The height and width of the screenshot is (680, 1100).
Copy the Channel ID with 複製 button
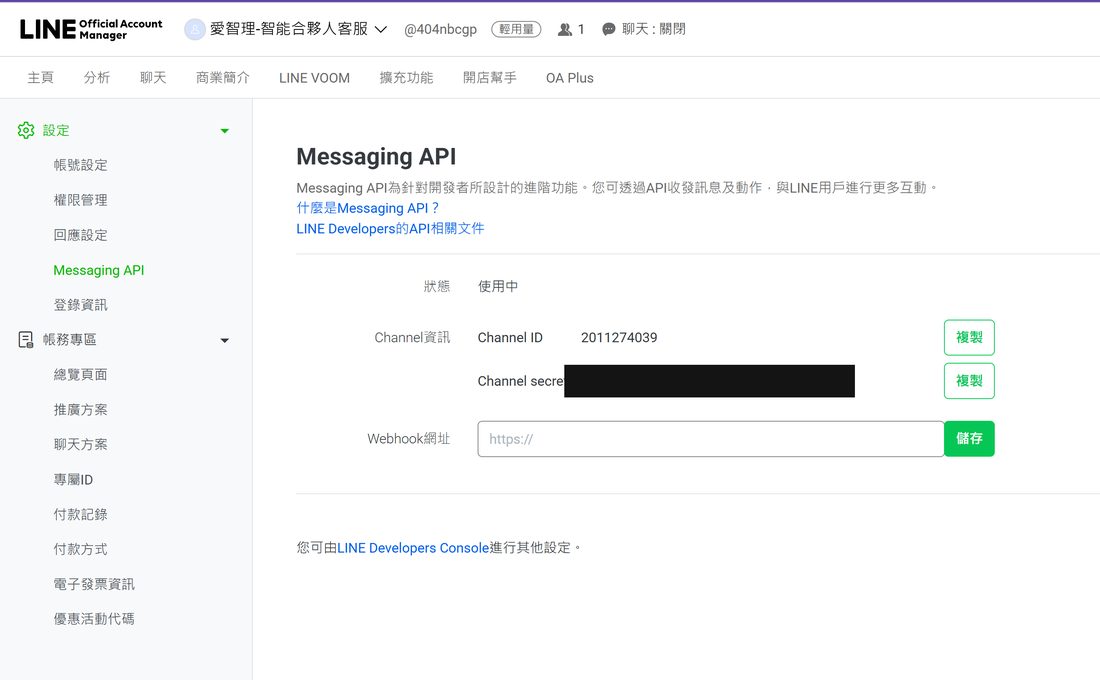pos(969,338)
